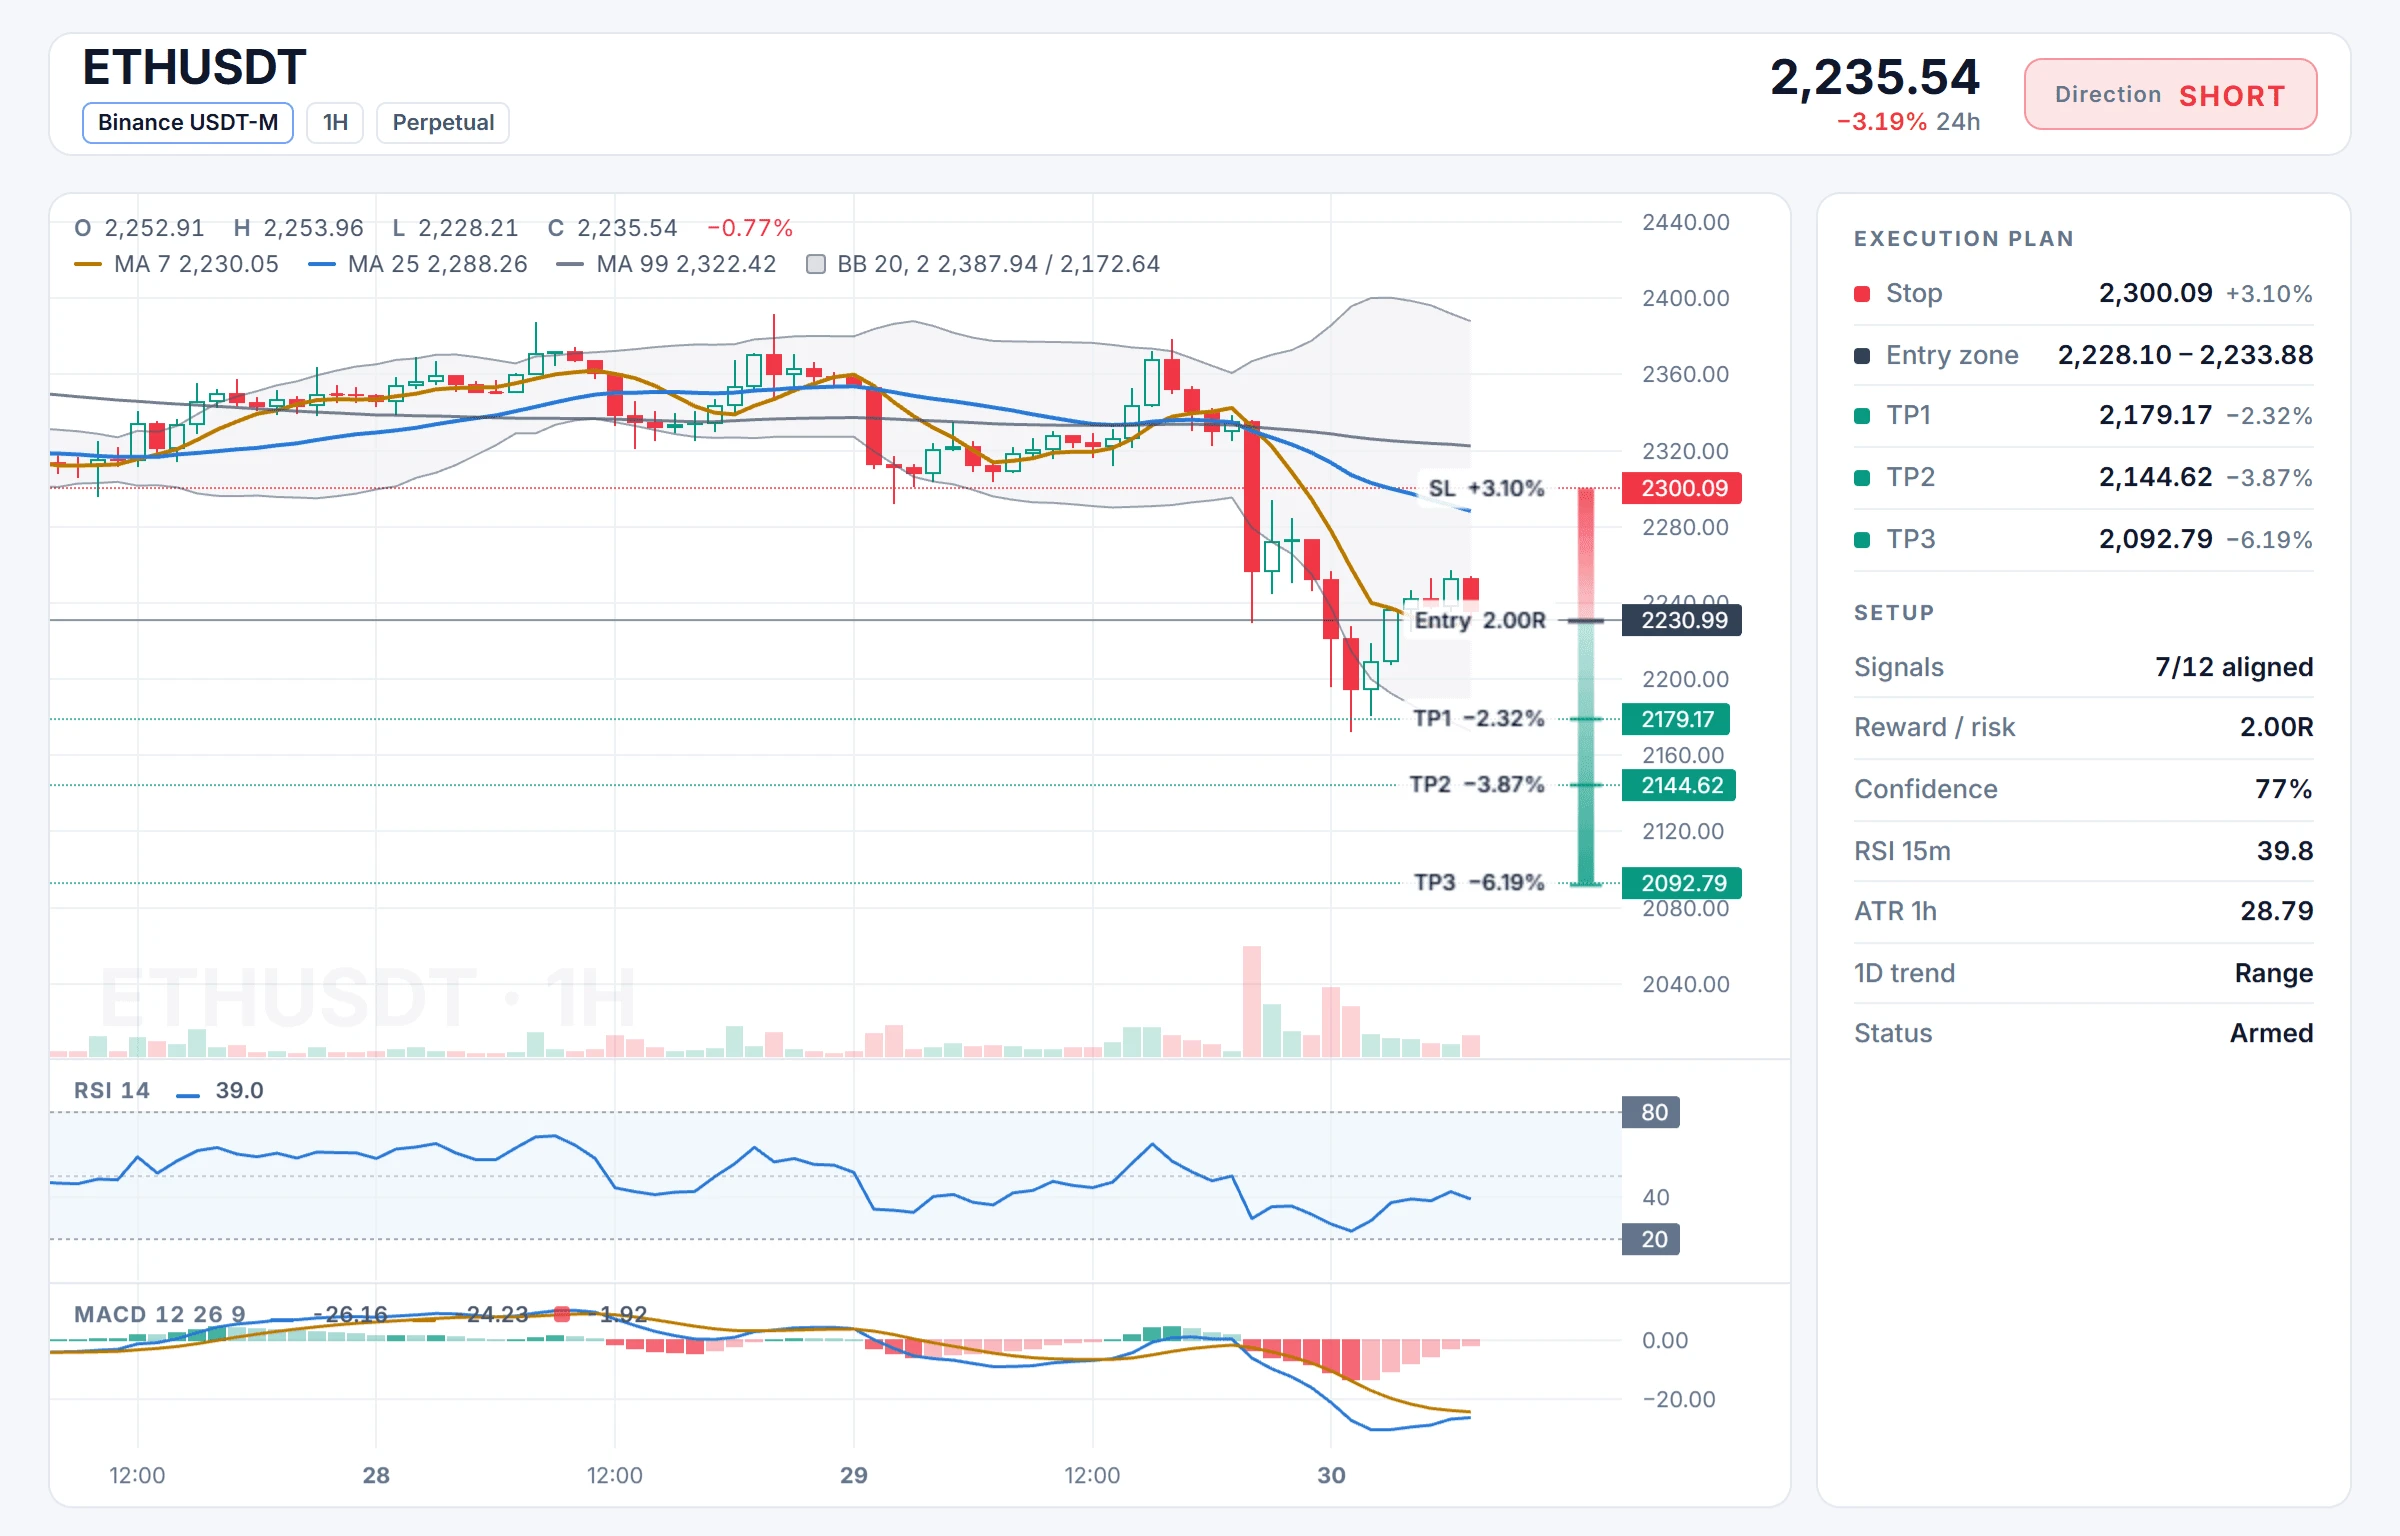Click the −3.19% 24h change text
This screenshot has width=2400, height=1536.
pyautogui.click(x=1908, y=122)
